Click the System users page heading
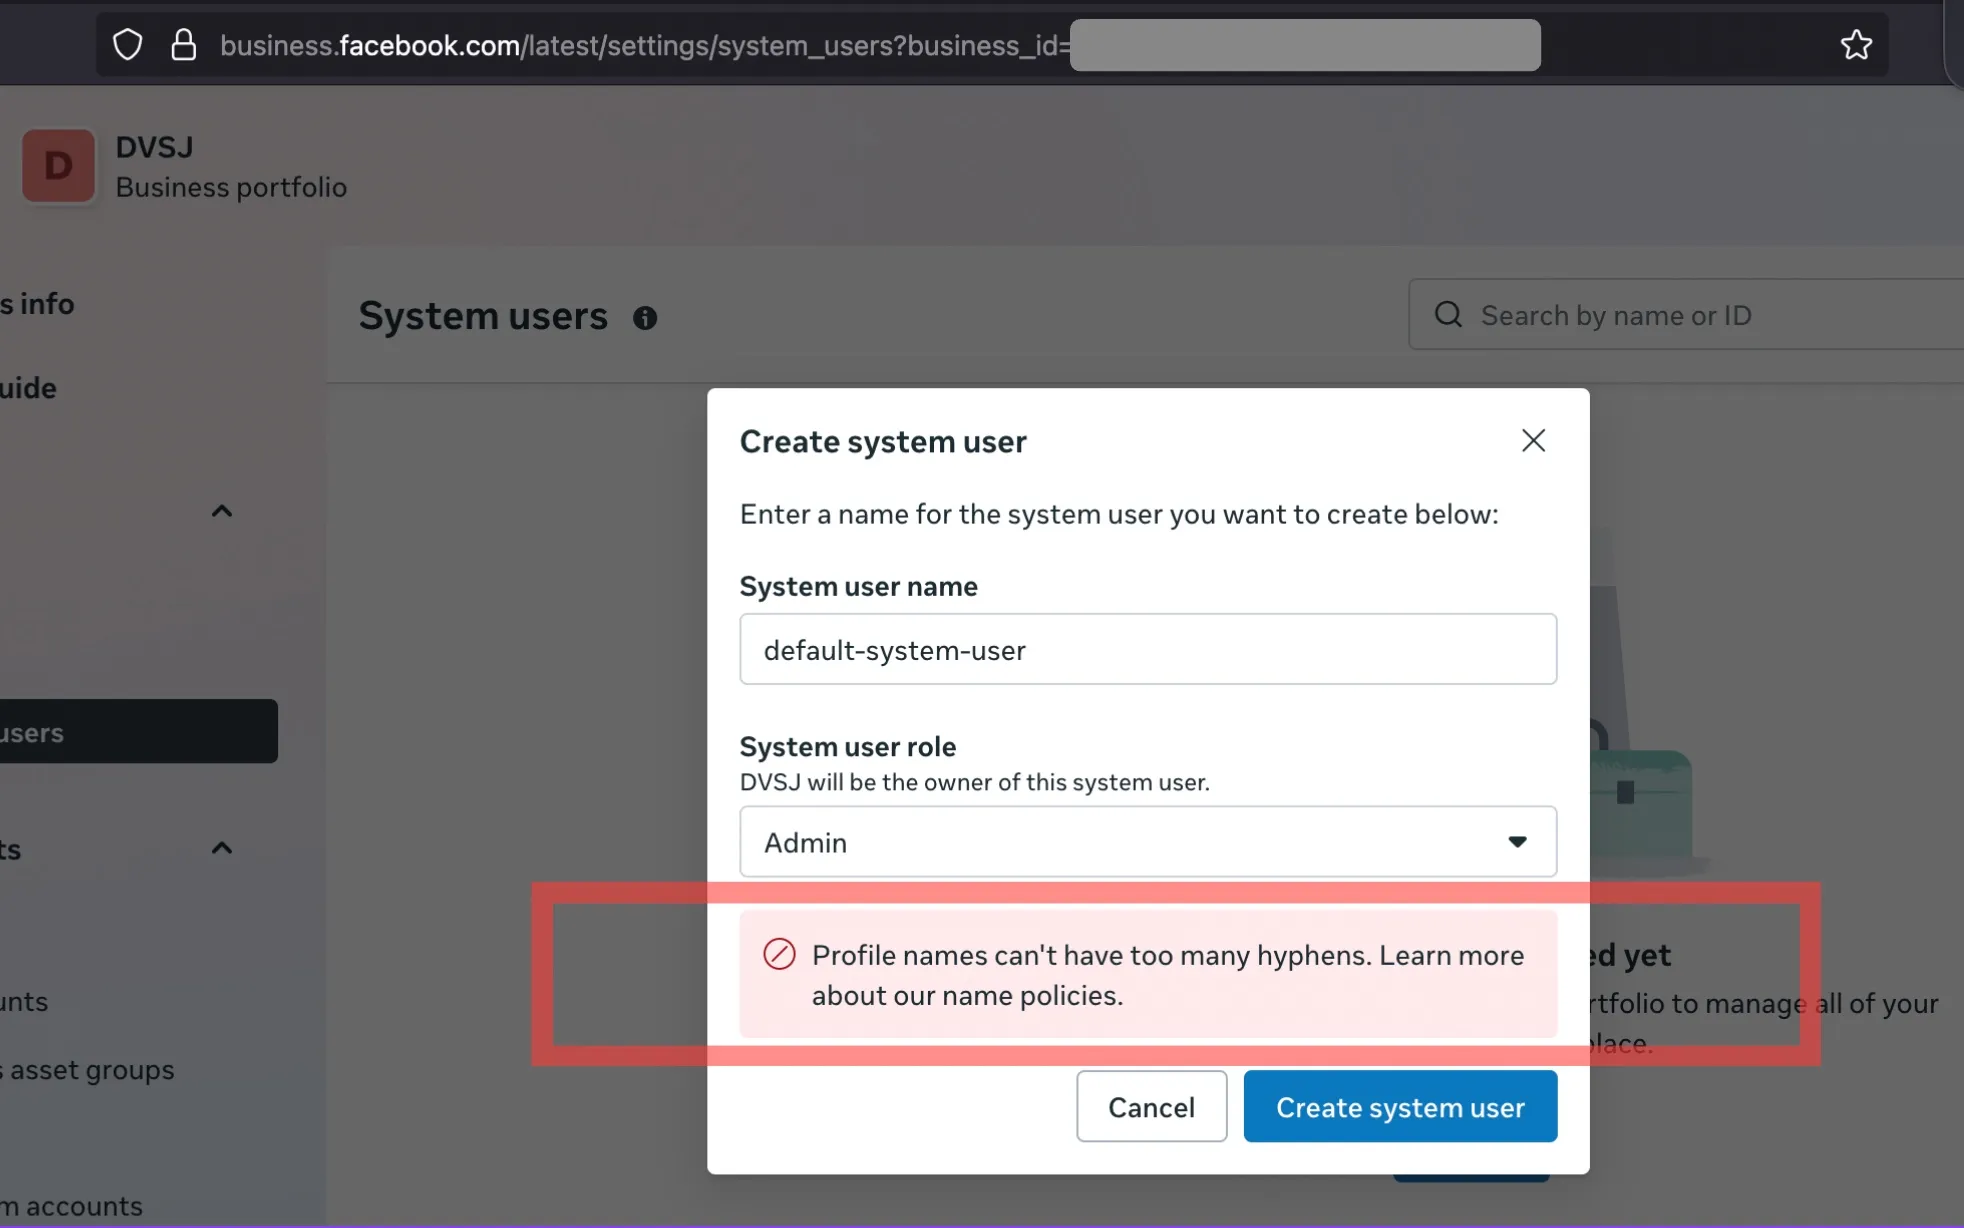Image resolution: width=1964 pixels, height=1228 pixels. point(483,316)
